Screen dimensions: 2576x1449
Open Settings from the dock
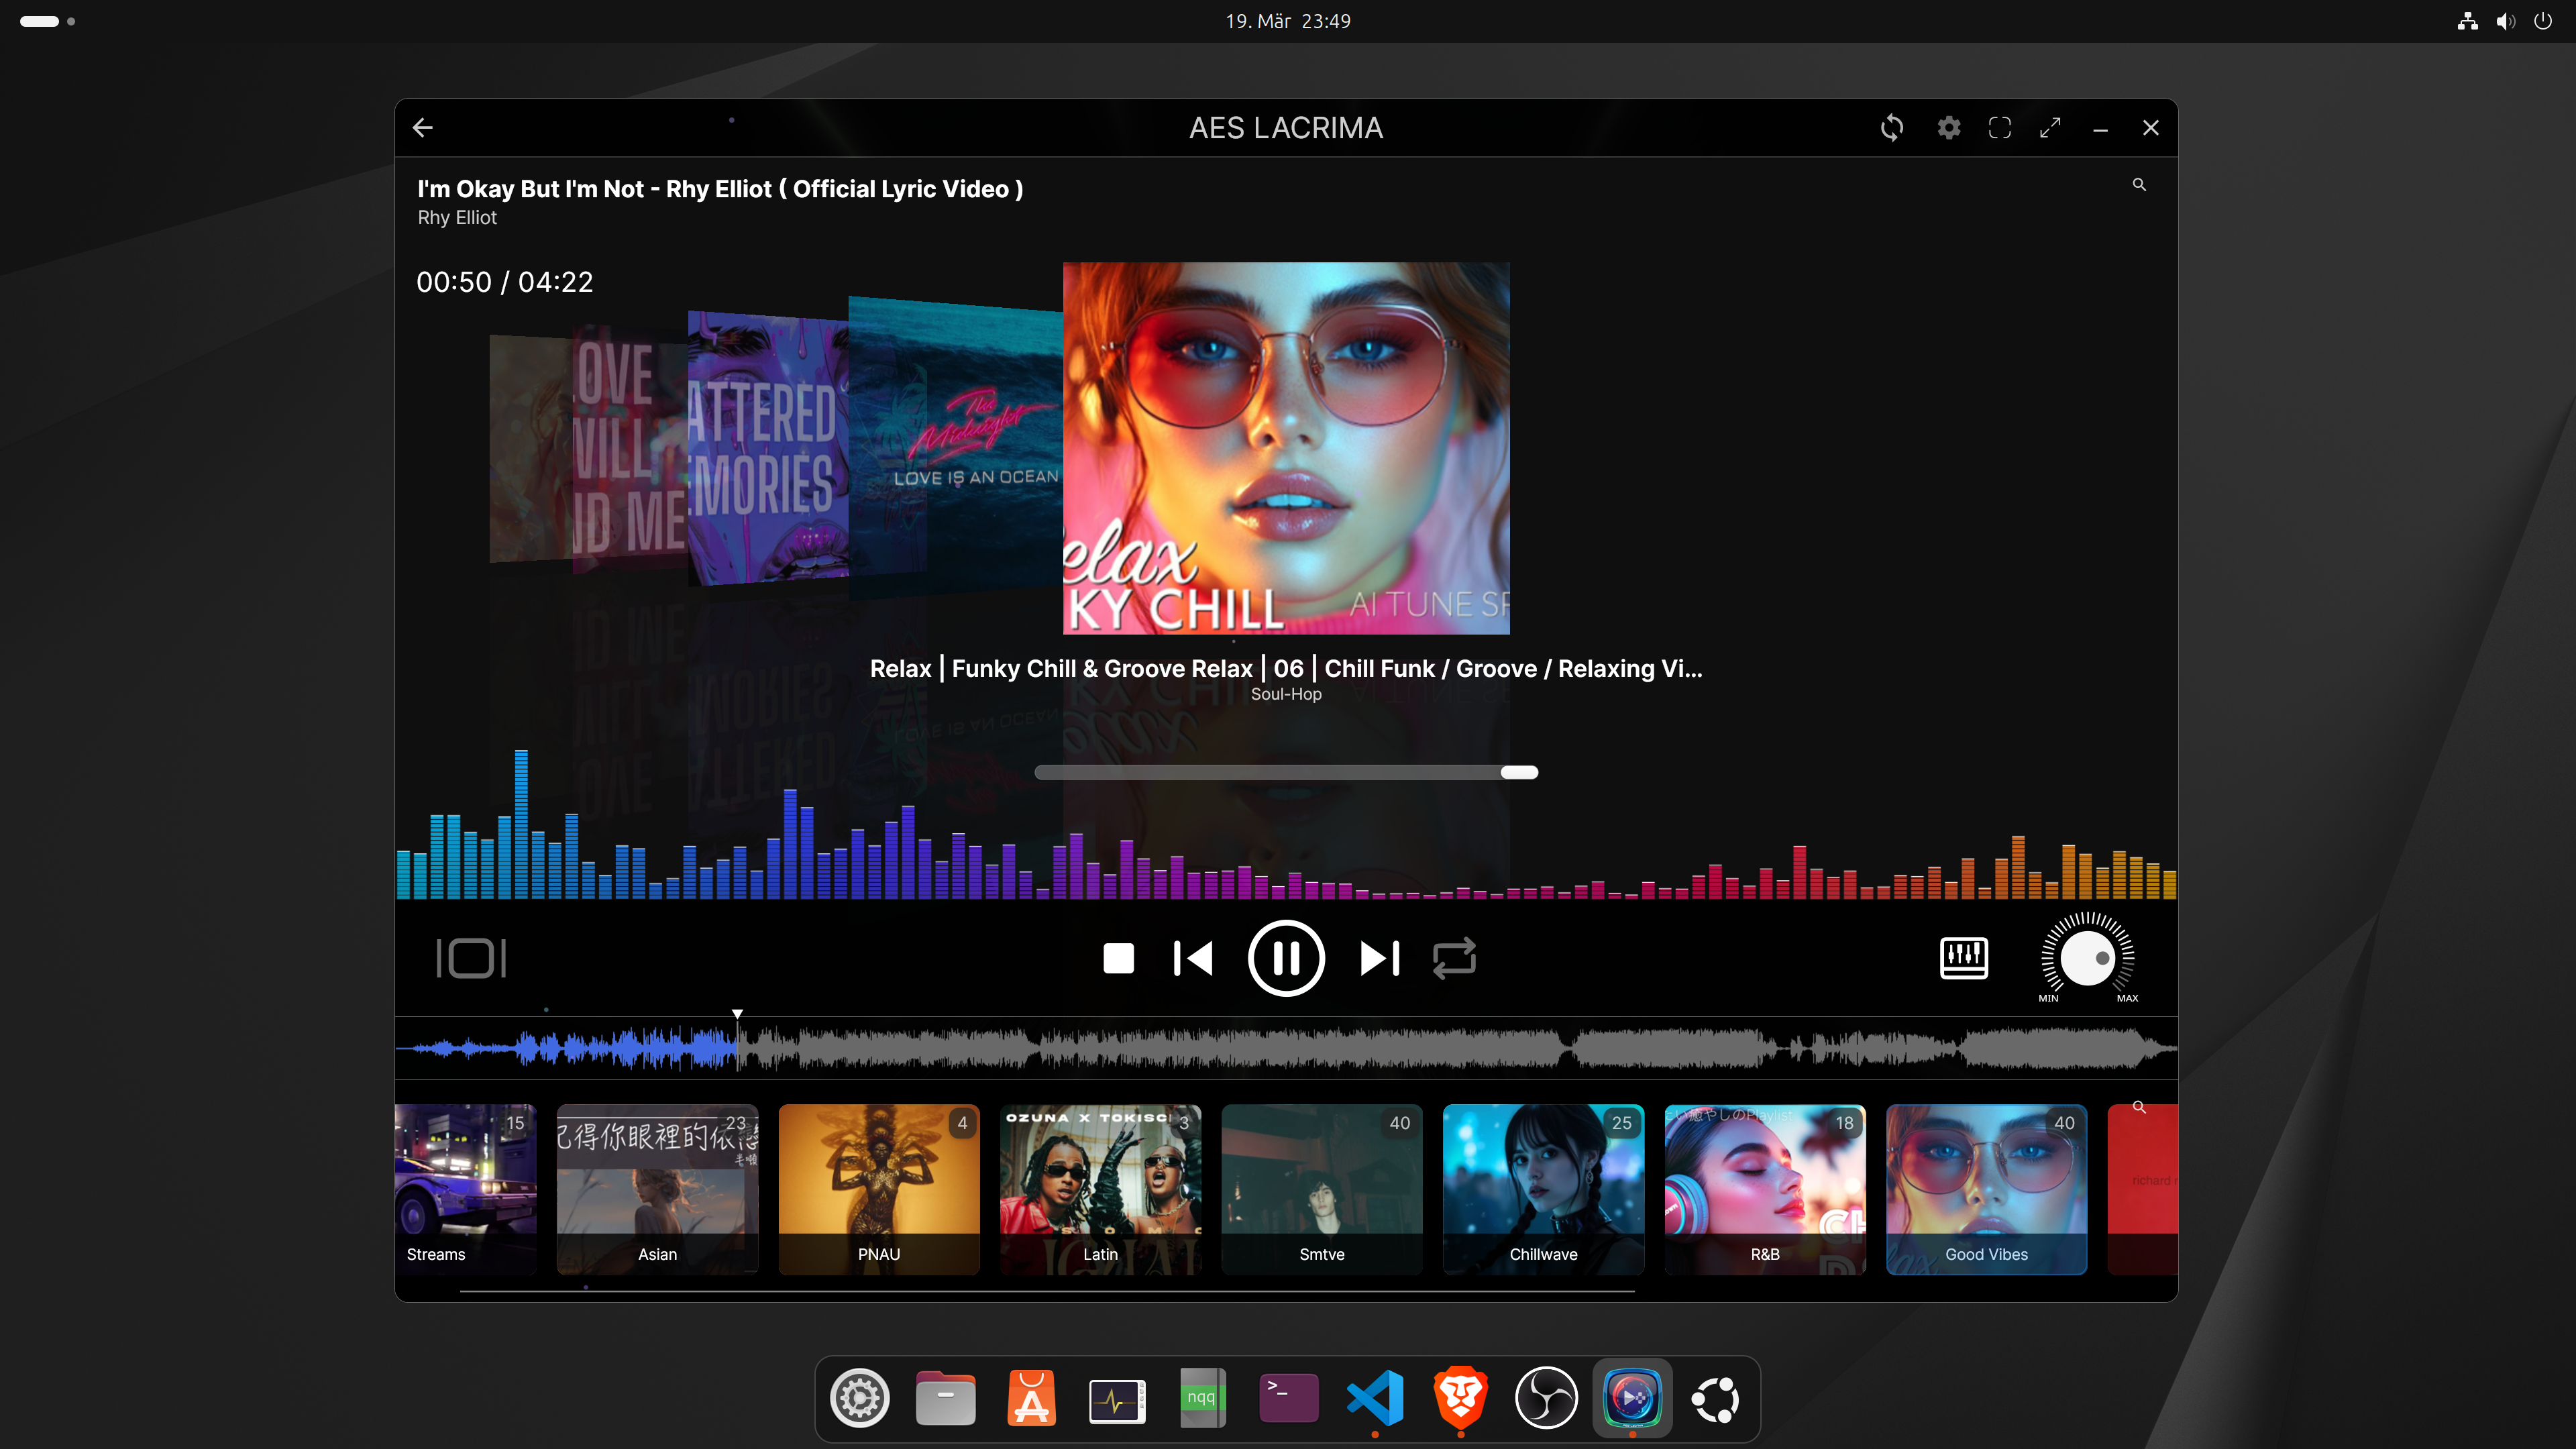pyautogui.click(x=859, y=1398)
